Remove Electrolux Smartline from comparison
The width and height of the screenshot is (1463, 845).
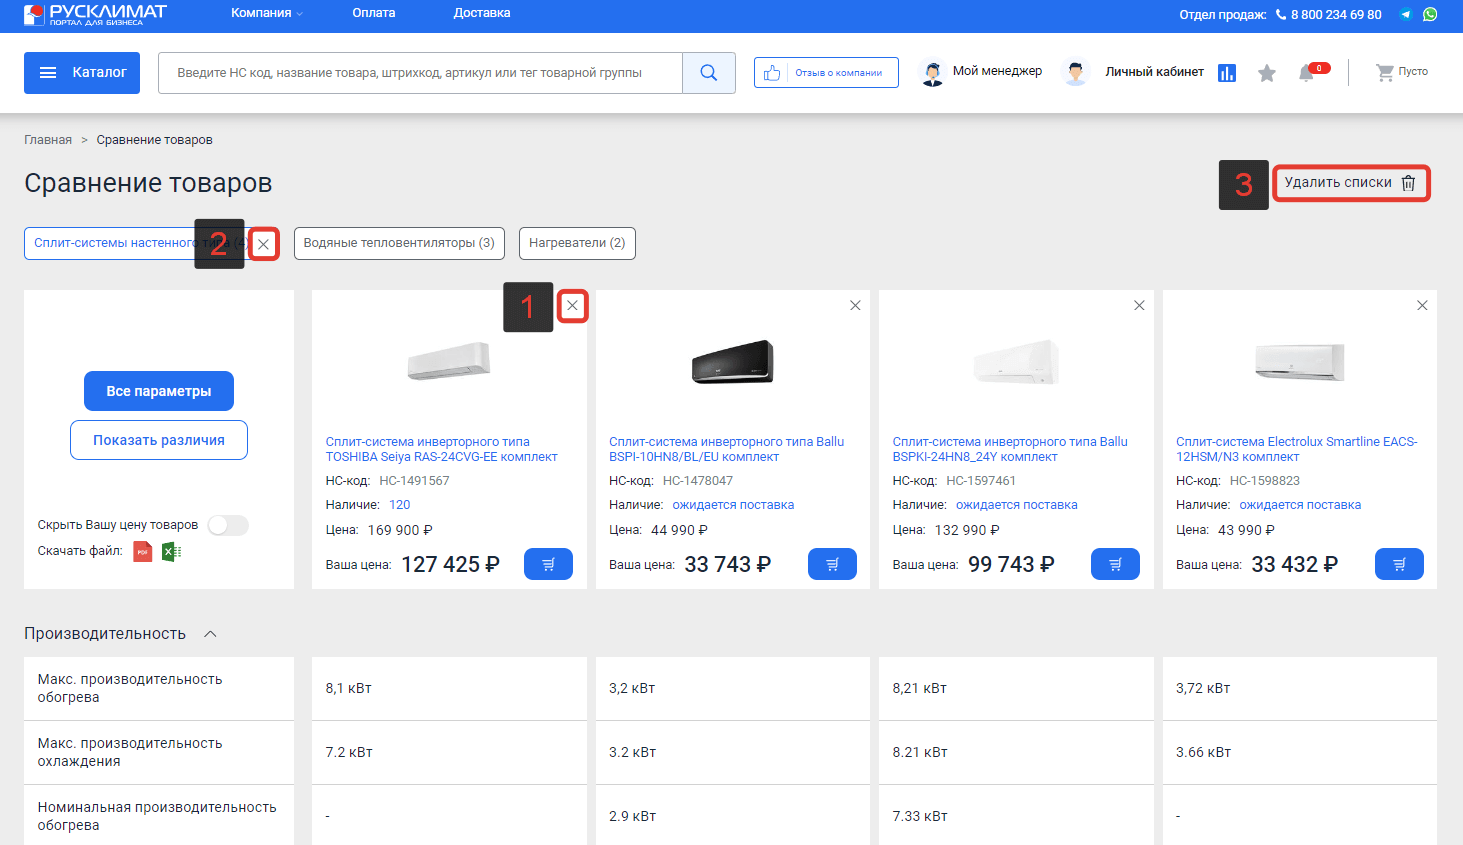pyautogui.click(x=1422, y=306)
